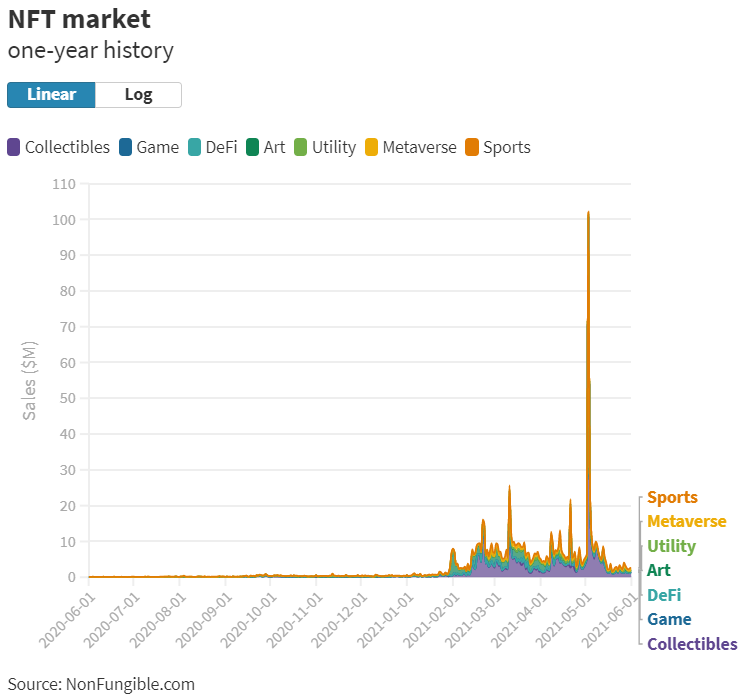The height and width of the screenshot is (695, 749).
Task: Click the bold Utility series label beside chart
Action: [x=671, y=546]
